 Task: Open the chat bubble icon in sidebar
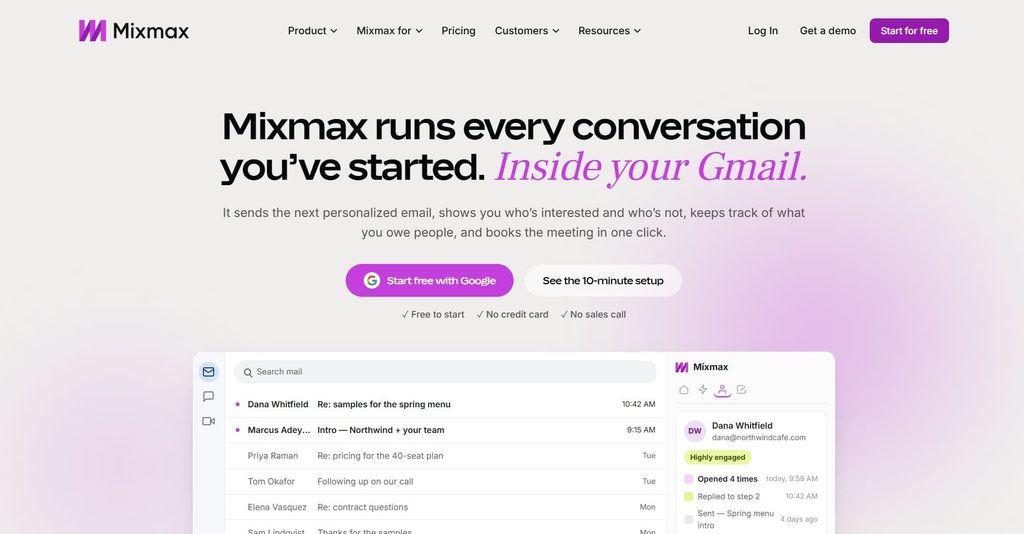pyautogui.click(x=208, y=396)
